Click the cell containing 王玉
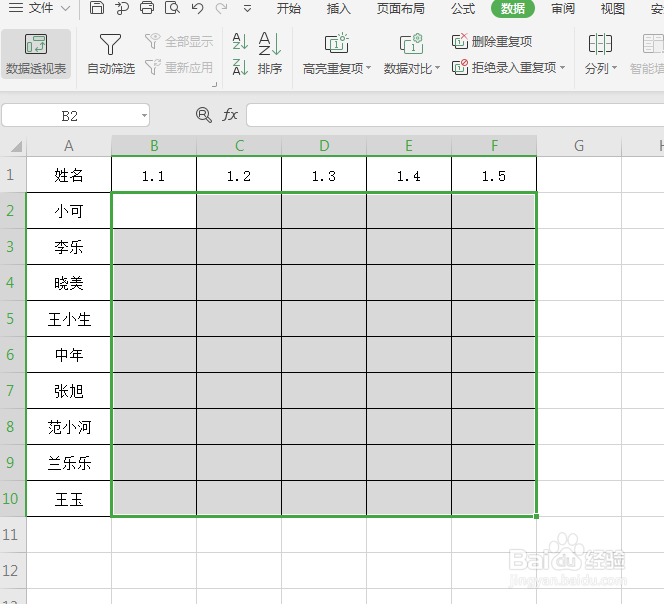664x604 pixels. [69, 499]
